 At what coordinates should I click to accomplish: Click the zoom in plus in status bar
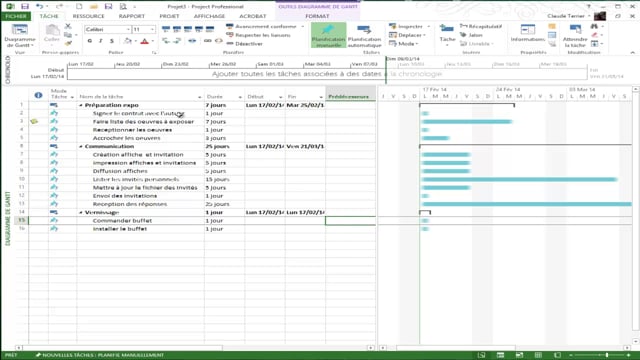pyautogui.click(x=629, y=355)
